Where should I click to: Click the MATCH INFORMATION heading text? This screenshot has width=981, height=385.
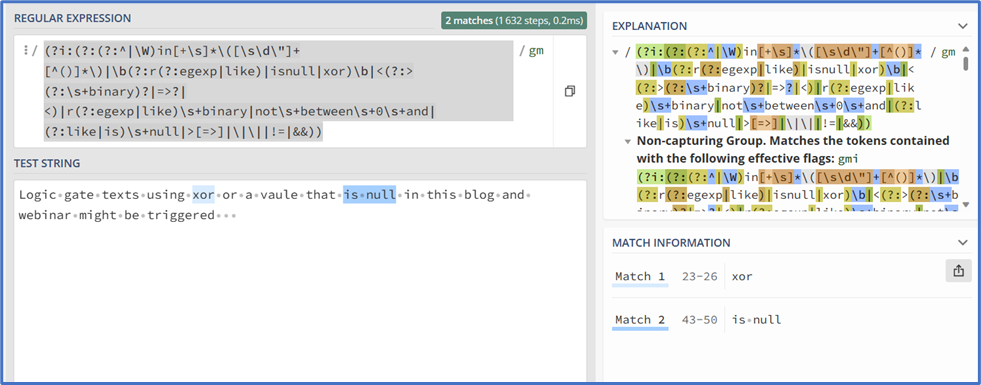(x=671, y=243)
